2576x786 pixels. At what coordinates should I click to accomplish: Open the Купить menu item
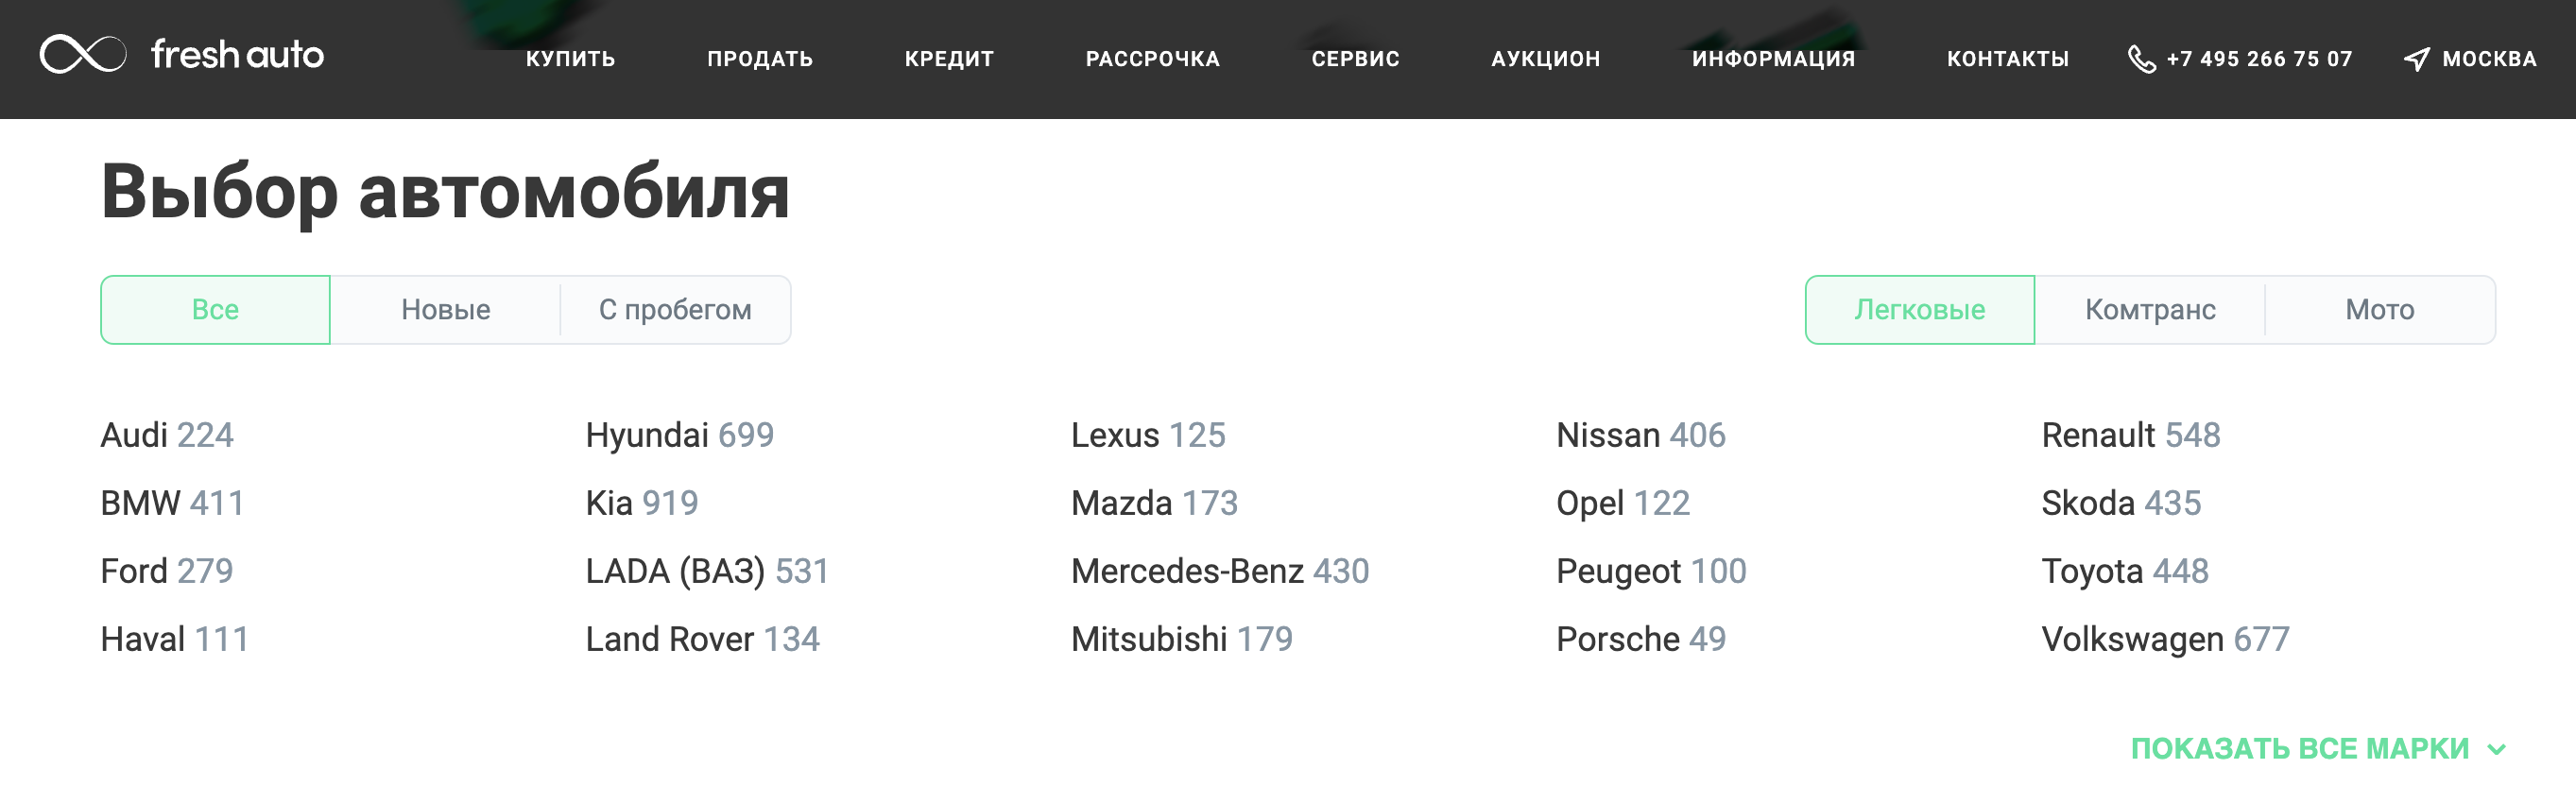pos(570,59)
